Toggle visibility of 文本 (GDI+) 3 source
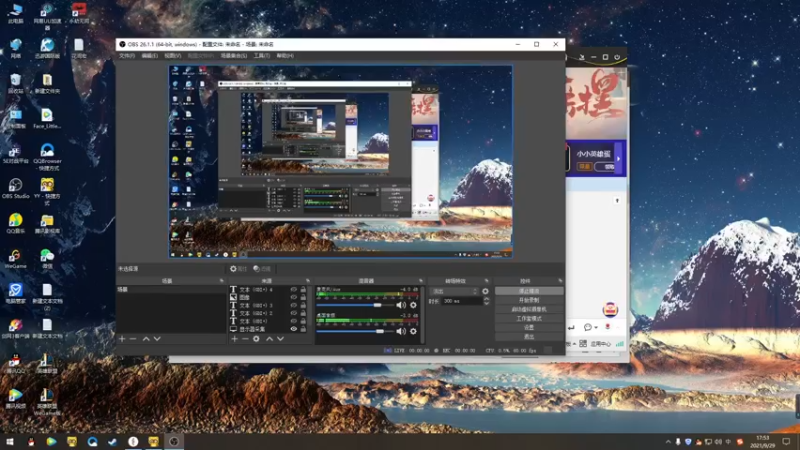This screenshot has height=450, width=800. 293,305
